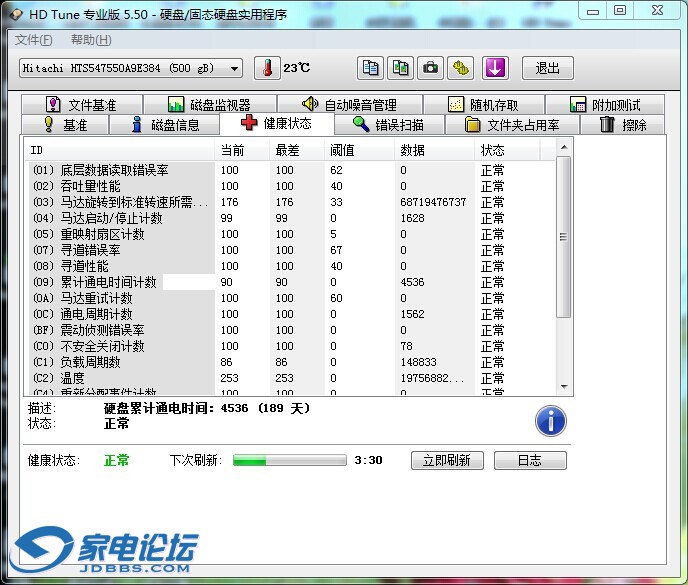Screen dimensions: 688x585
Task: Select the (02) 吞吐量性能 row
Action: click(x=292, y=186)
